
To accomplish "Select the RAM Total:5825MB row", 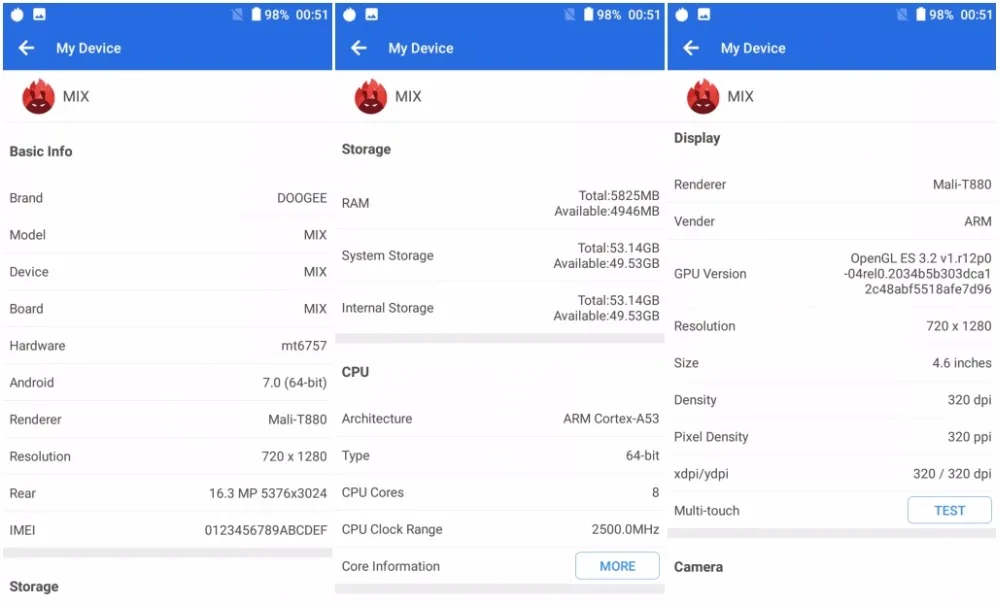I will coord(500,203).
